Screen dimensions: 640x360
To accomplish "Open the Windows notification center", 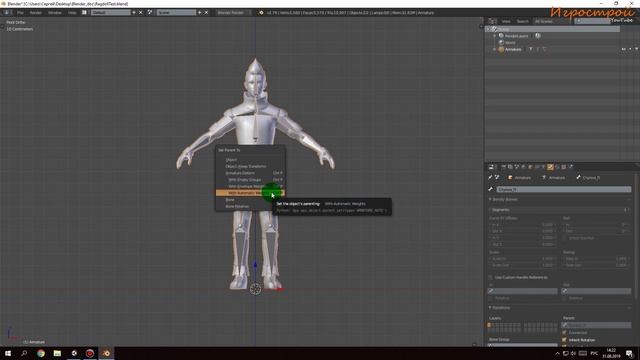I will click(629, 353).
